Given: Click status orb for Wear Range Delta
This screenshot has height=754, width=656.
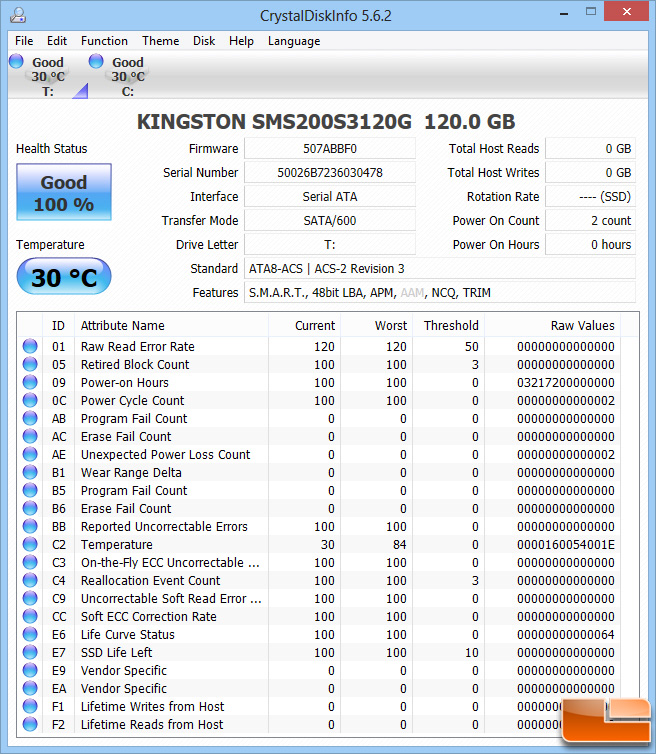Looking at the screenshot, I should pos(30,472).
